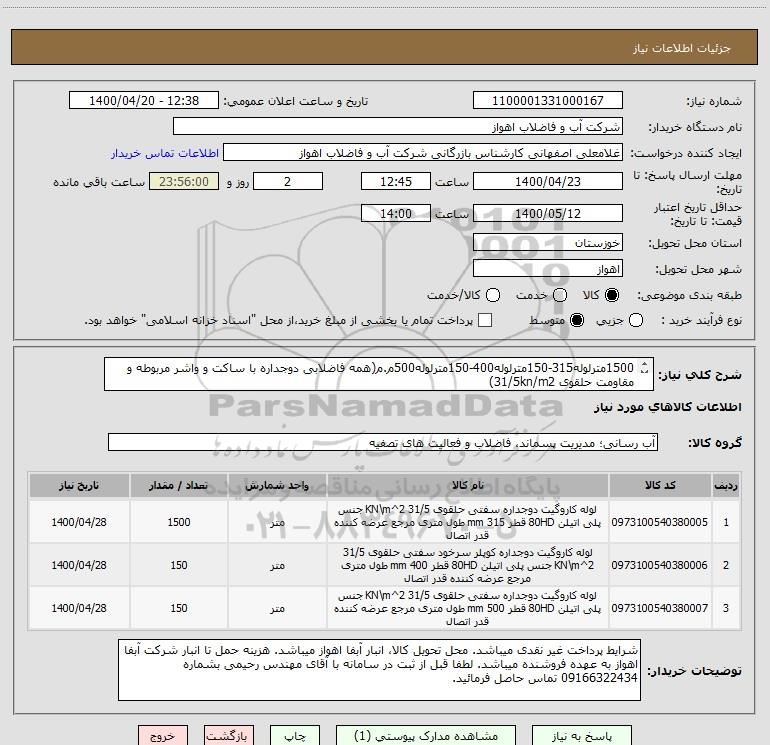Click the خروج exit button

163,736
